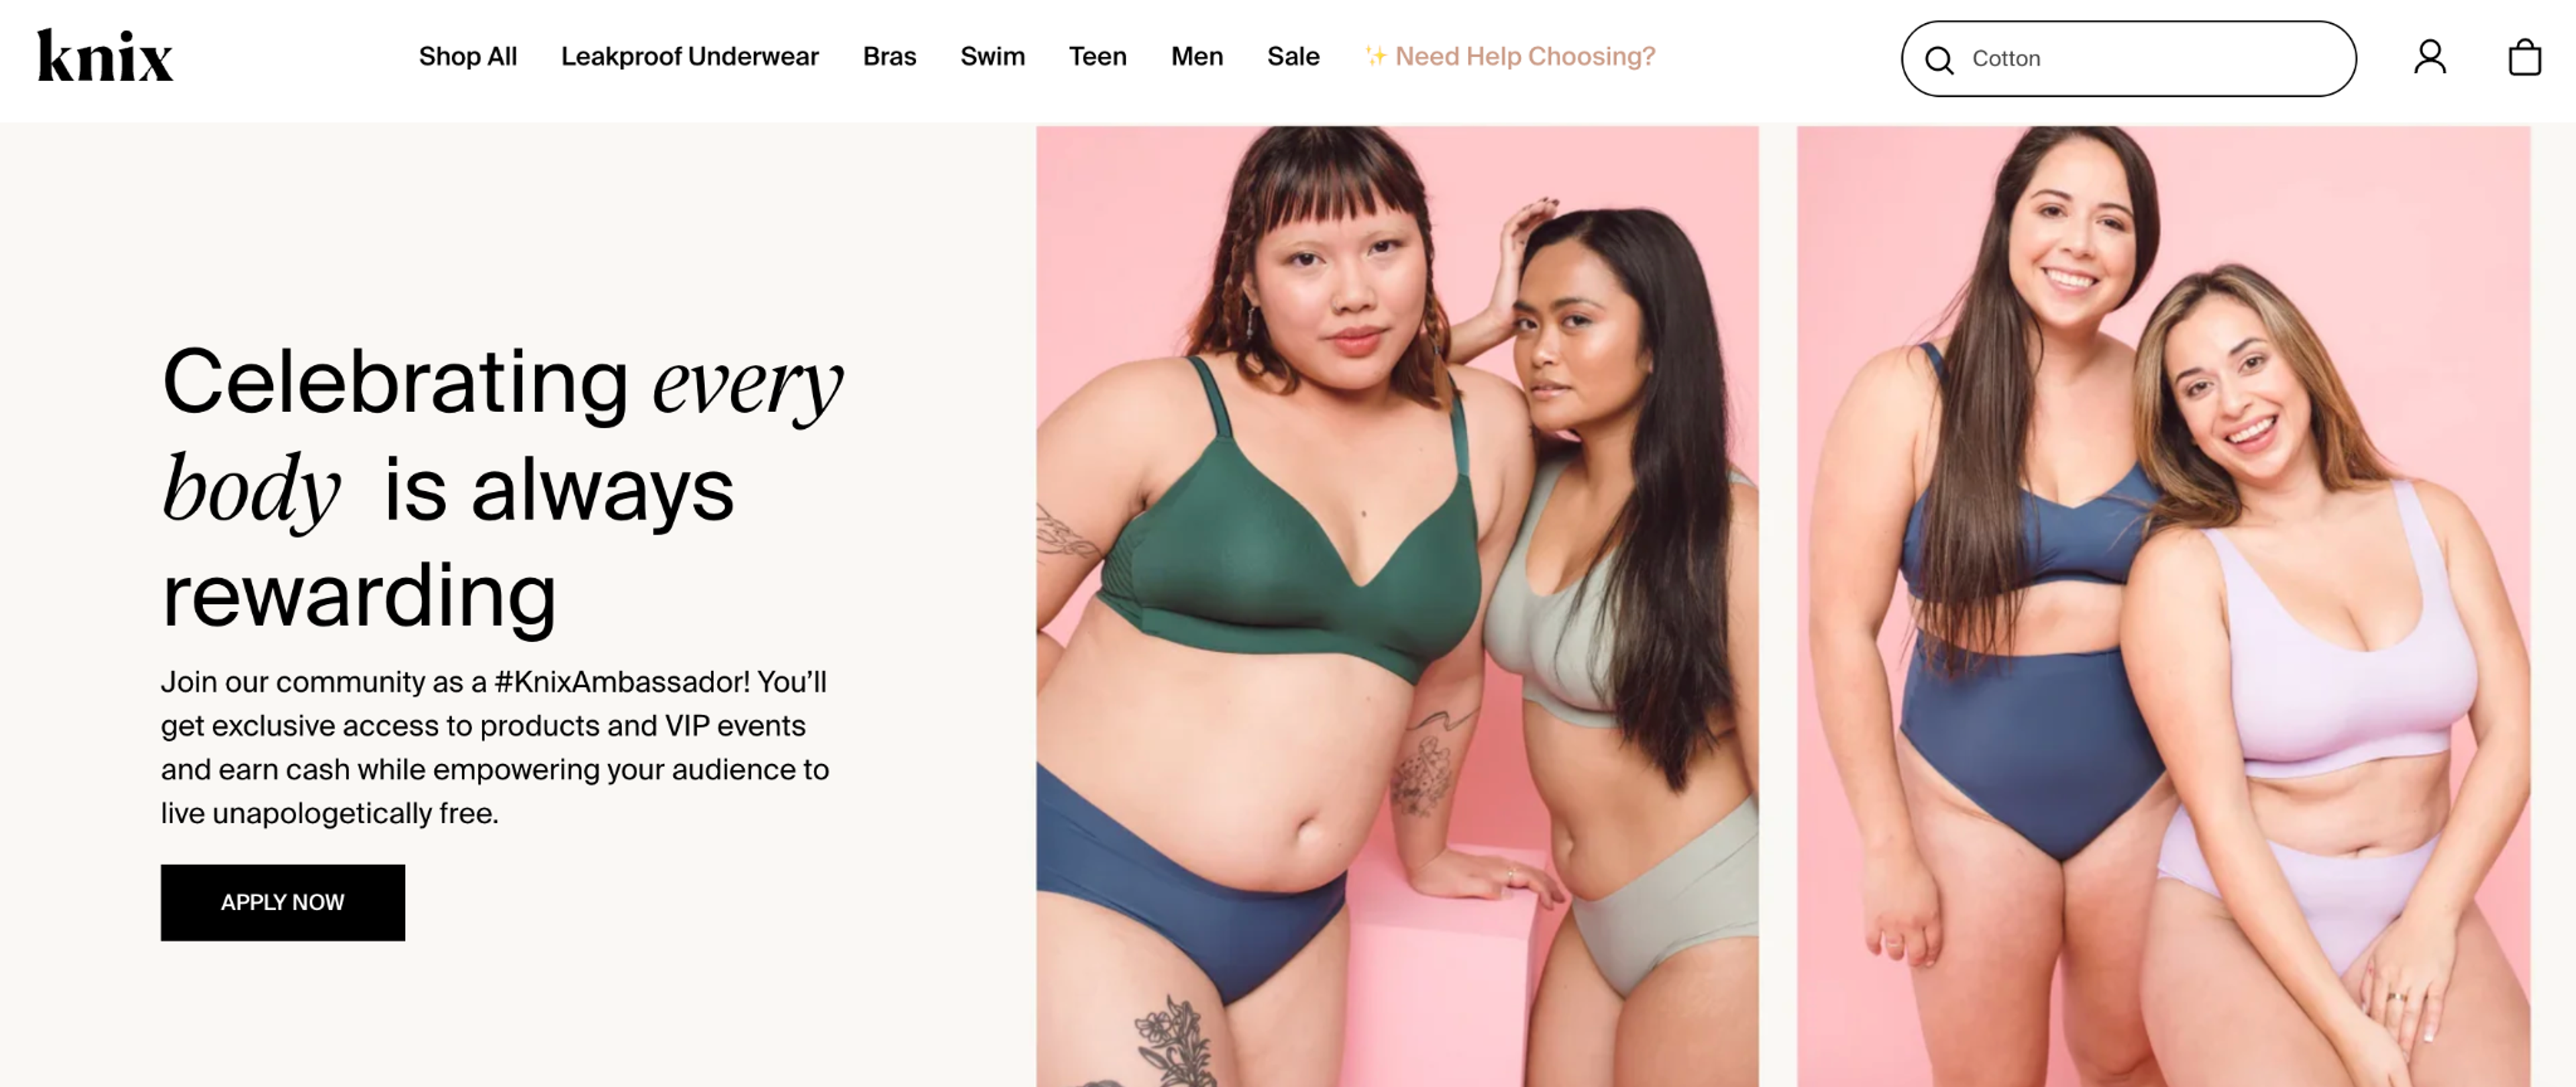The image size is (2576, 1087).
Task: Open the Shop All menu
Action: [x=467, y=57]
